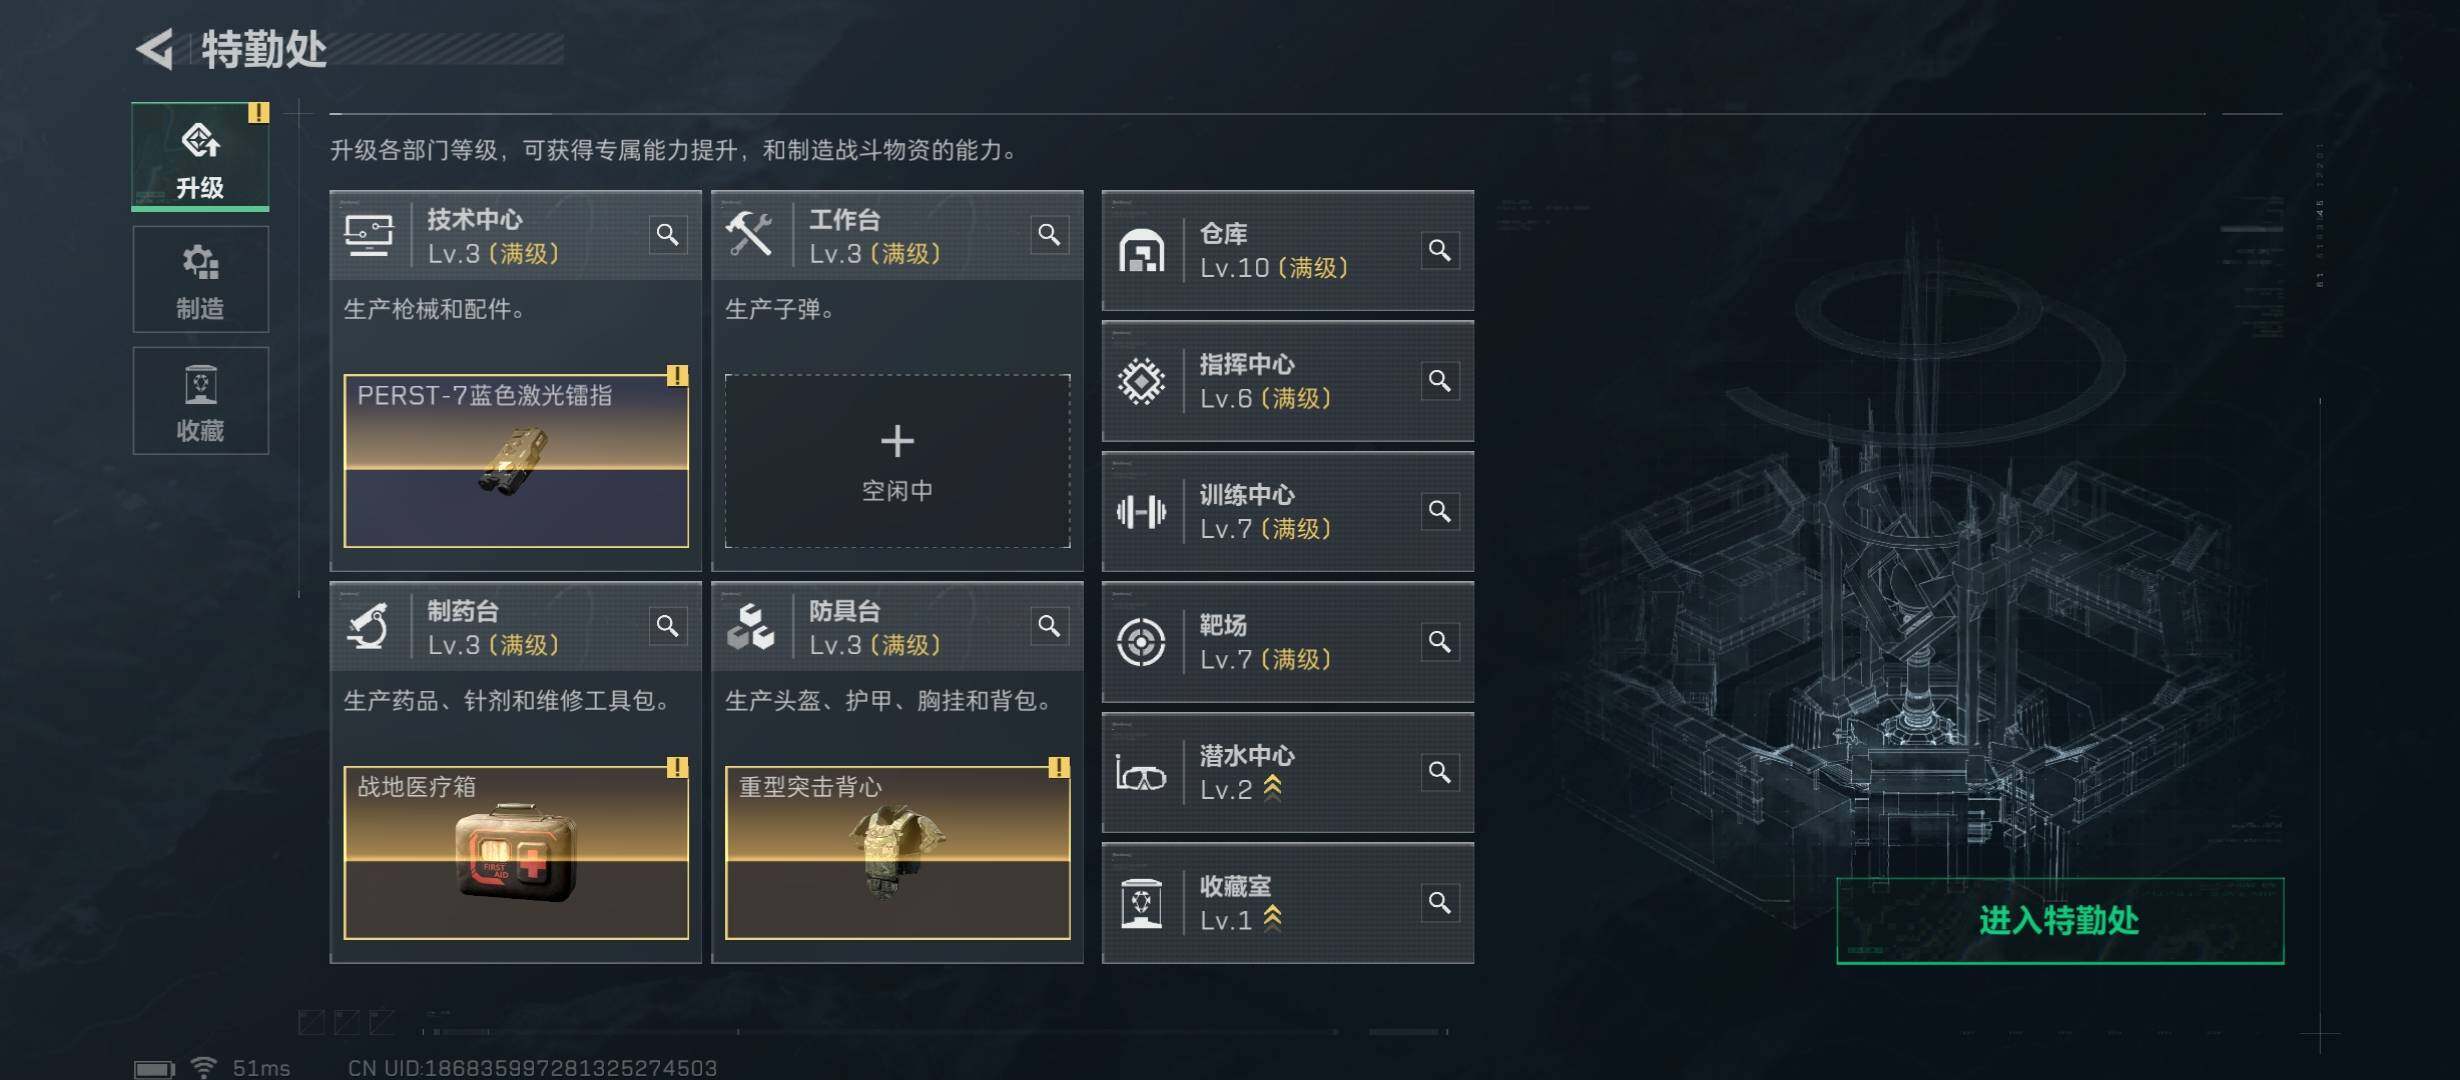This screenshot has width=2460, height=1080.
Task: Upgrade 潜水中心 using its yellow arrows
Action: click(1272, 789)
